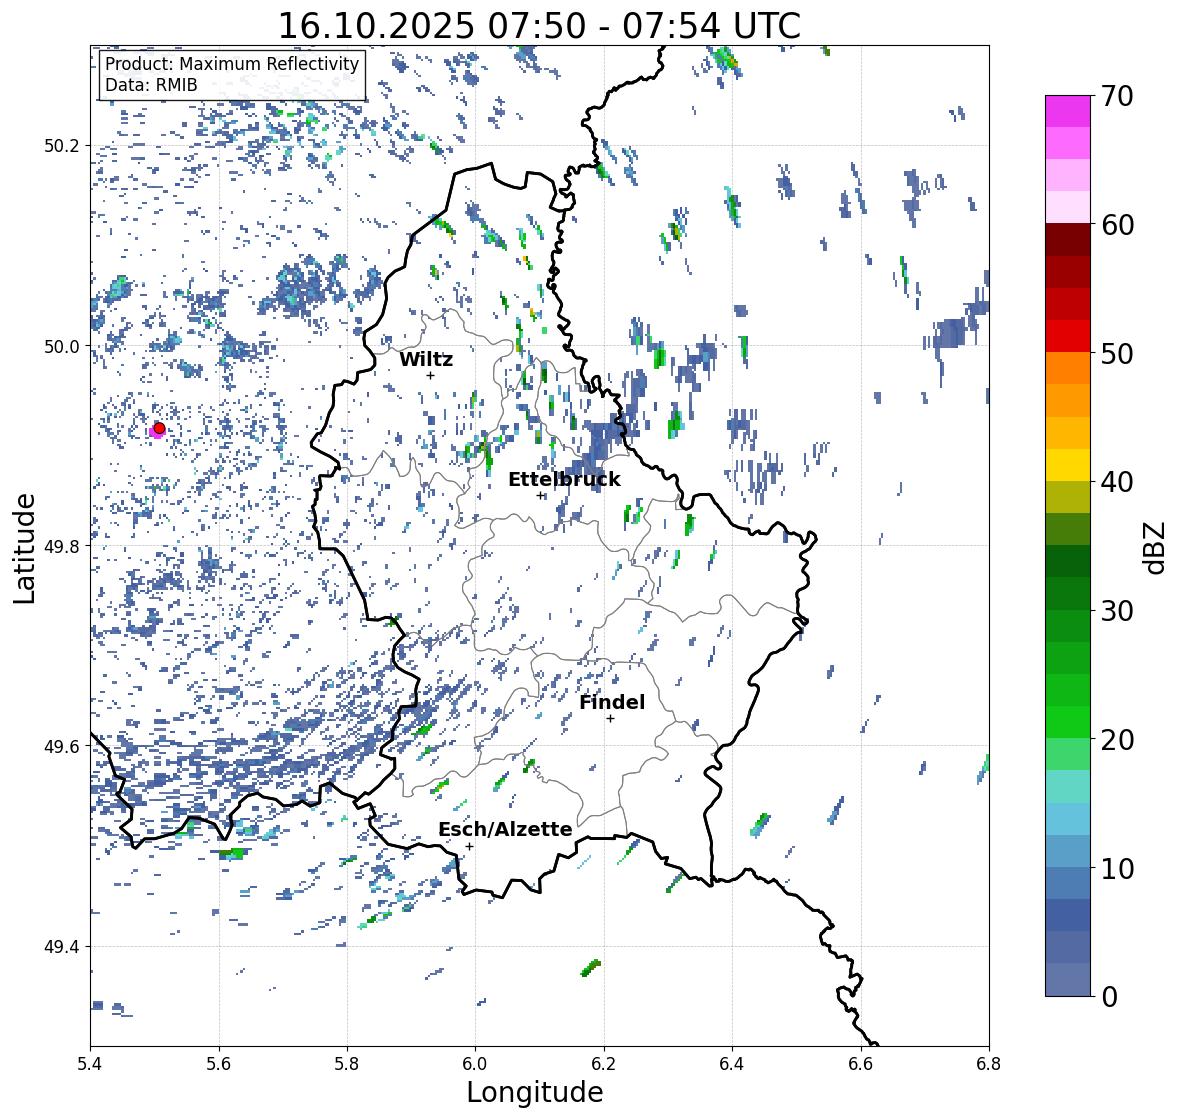The image size is (1179, 1117).
Task: Click the Wiltz cross marker
Action: coord(430,375)
